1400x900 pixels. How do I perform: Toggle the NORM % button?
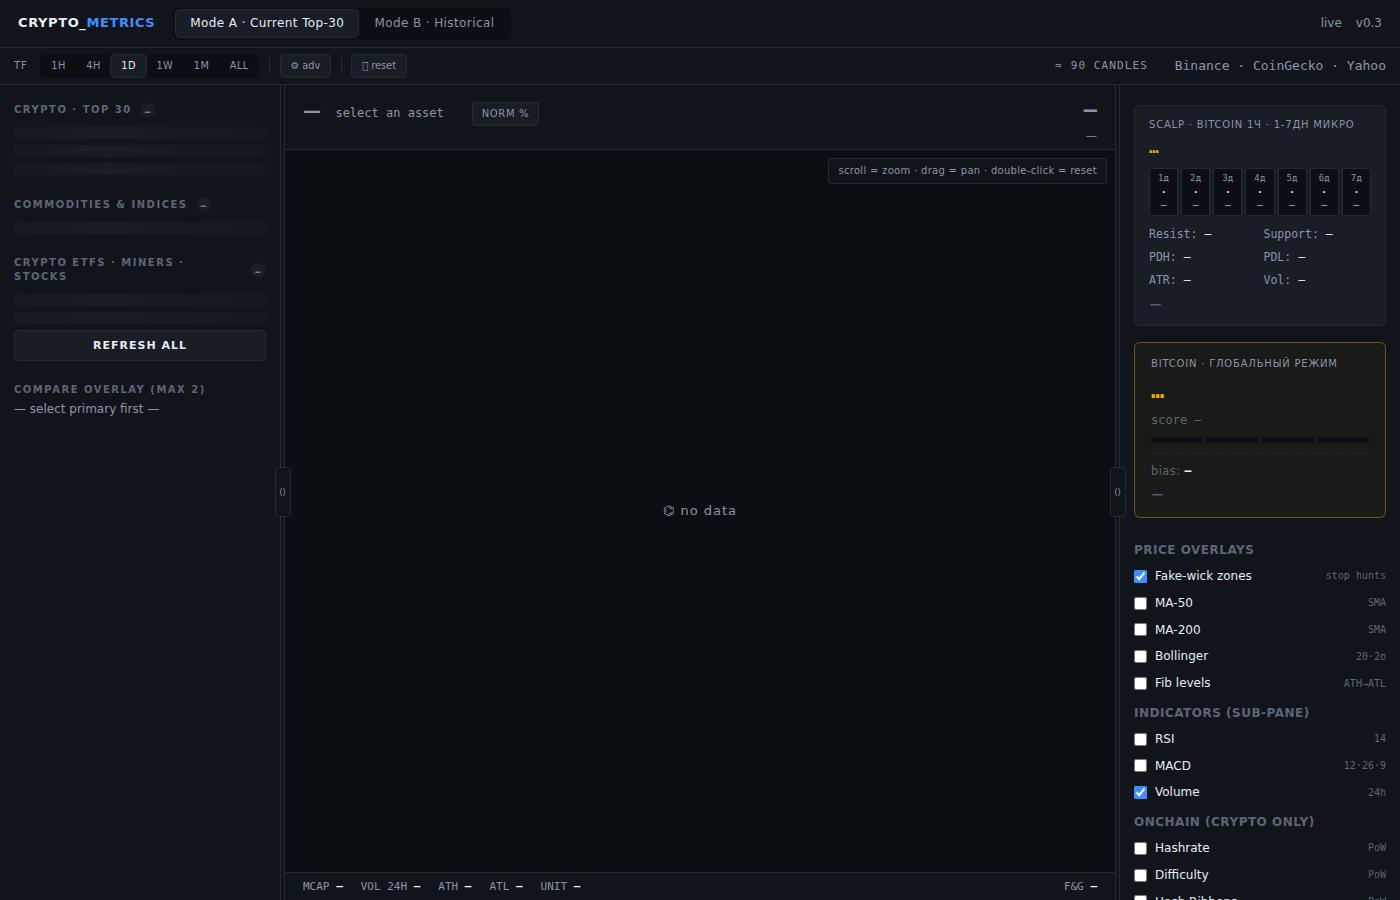(x=505, y=113)
